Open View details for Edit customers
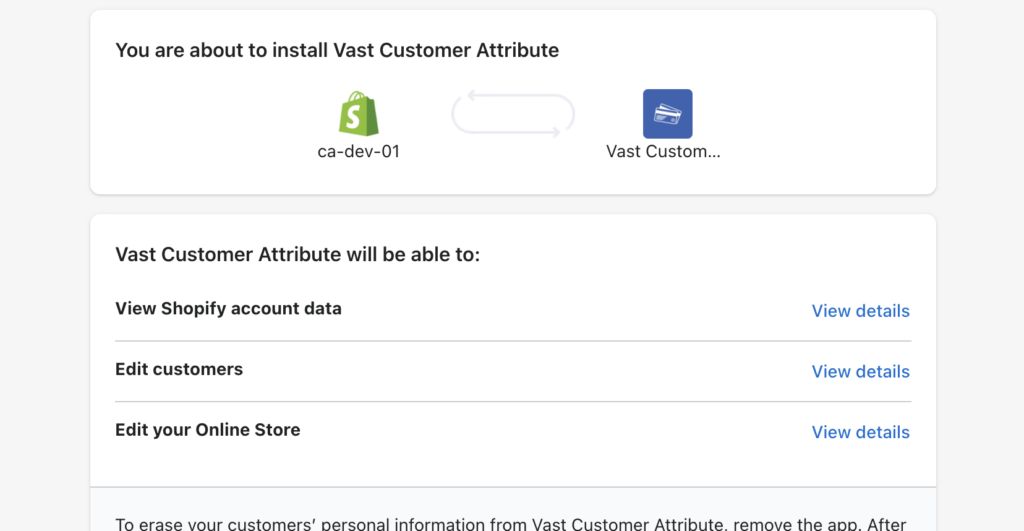 pyautogui.click(x=860, y=372)
